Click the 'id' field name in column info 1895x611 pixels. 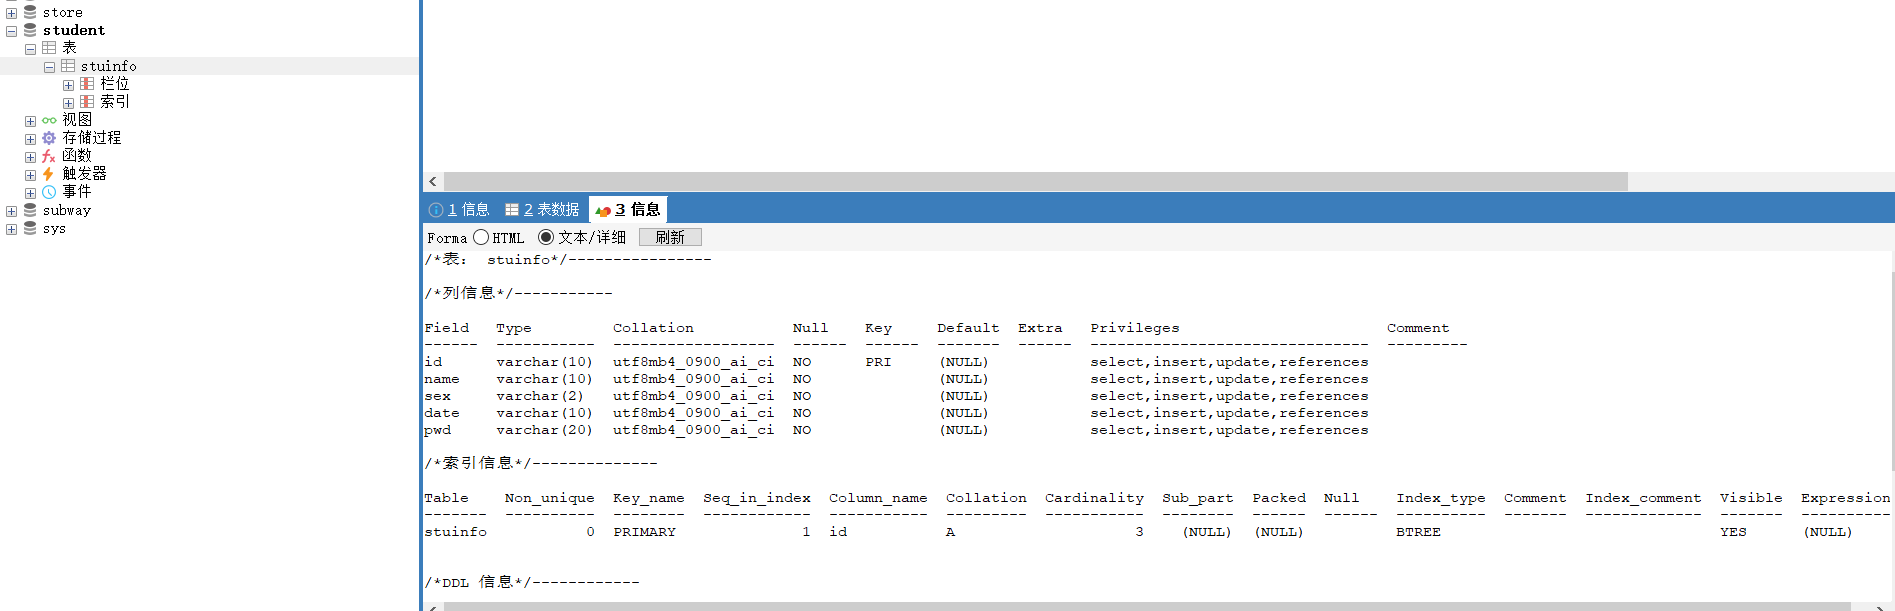433,362
